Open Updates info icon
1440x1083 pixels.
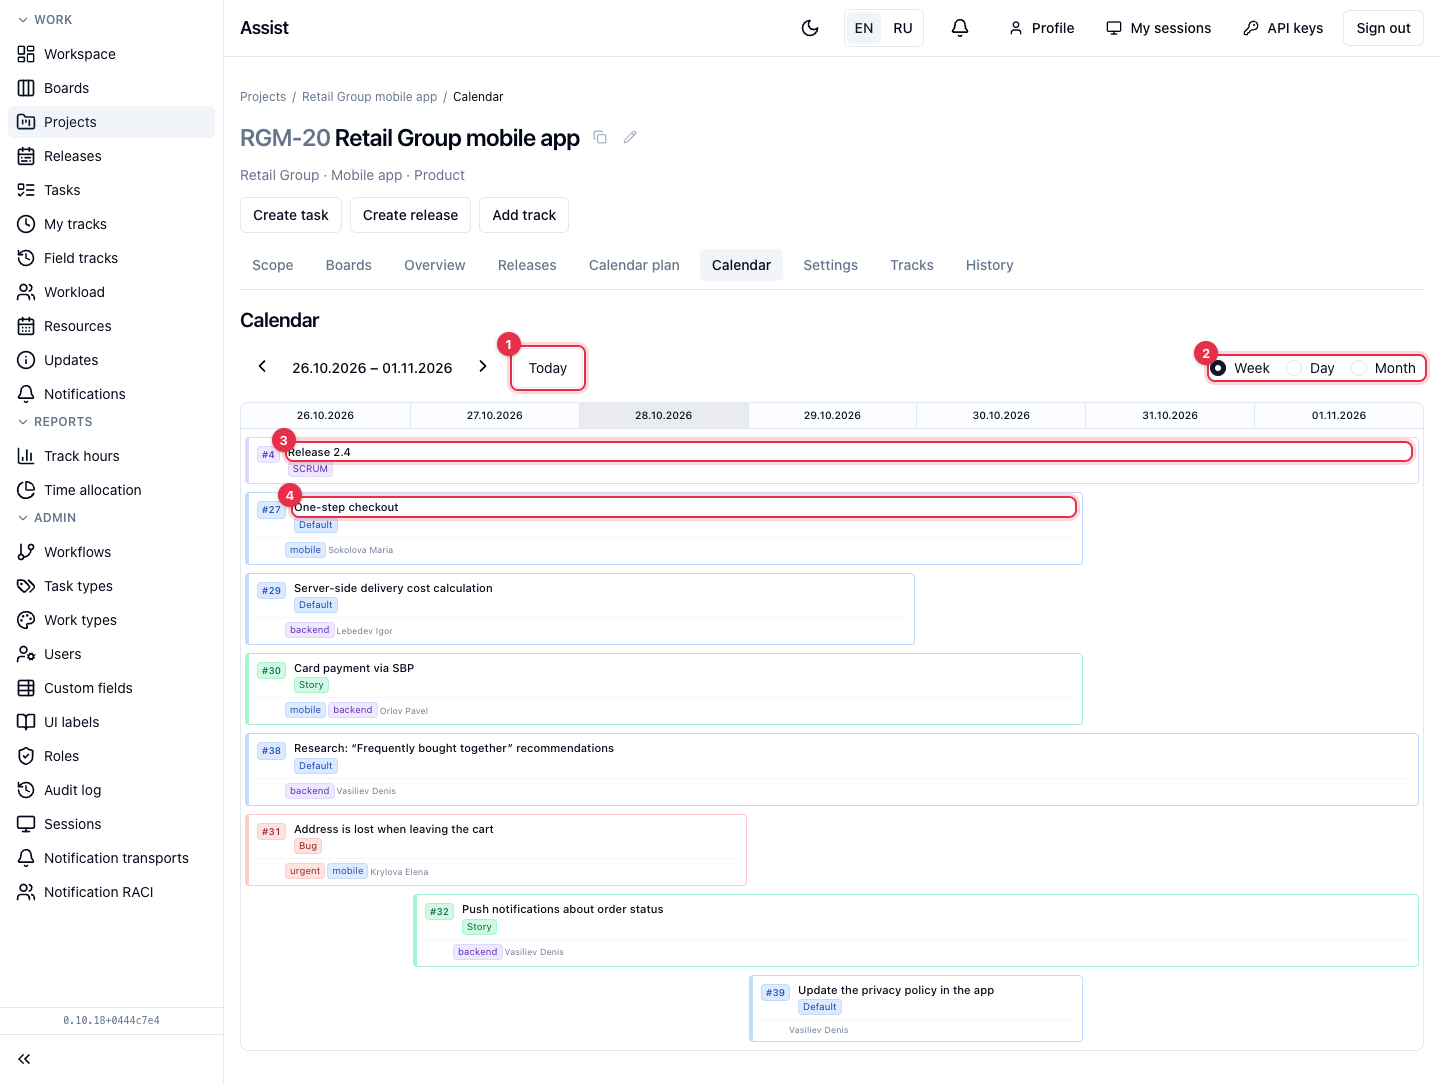[x=26, y=360]
